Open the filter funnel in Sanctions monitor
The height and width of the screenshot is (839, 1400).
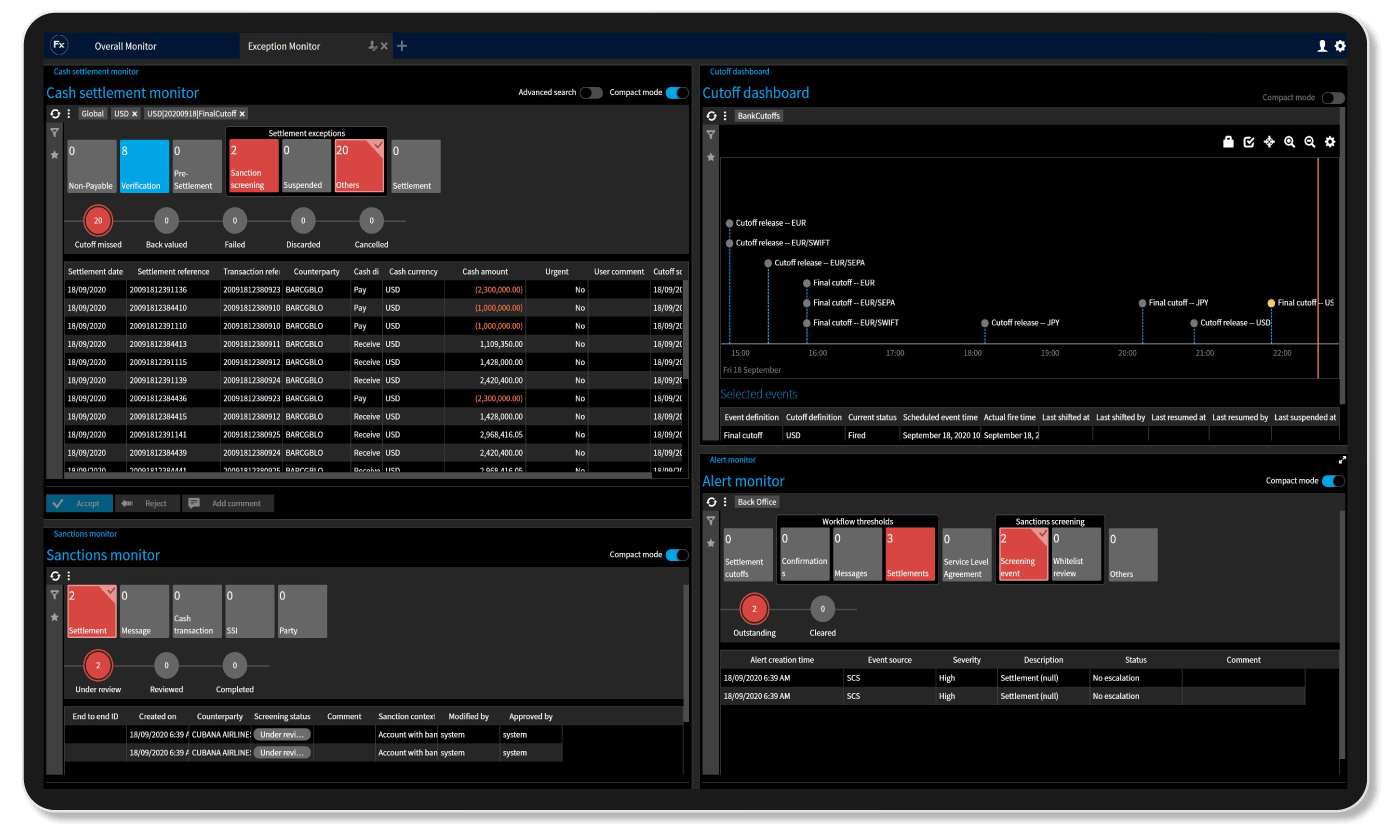pyautogui.click(x=55, y=595)
